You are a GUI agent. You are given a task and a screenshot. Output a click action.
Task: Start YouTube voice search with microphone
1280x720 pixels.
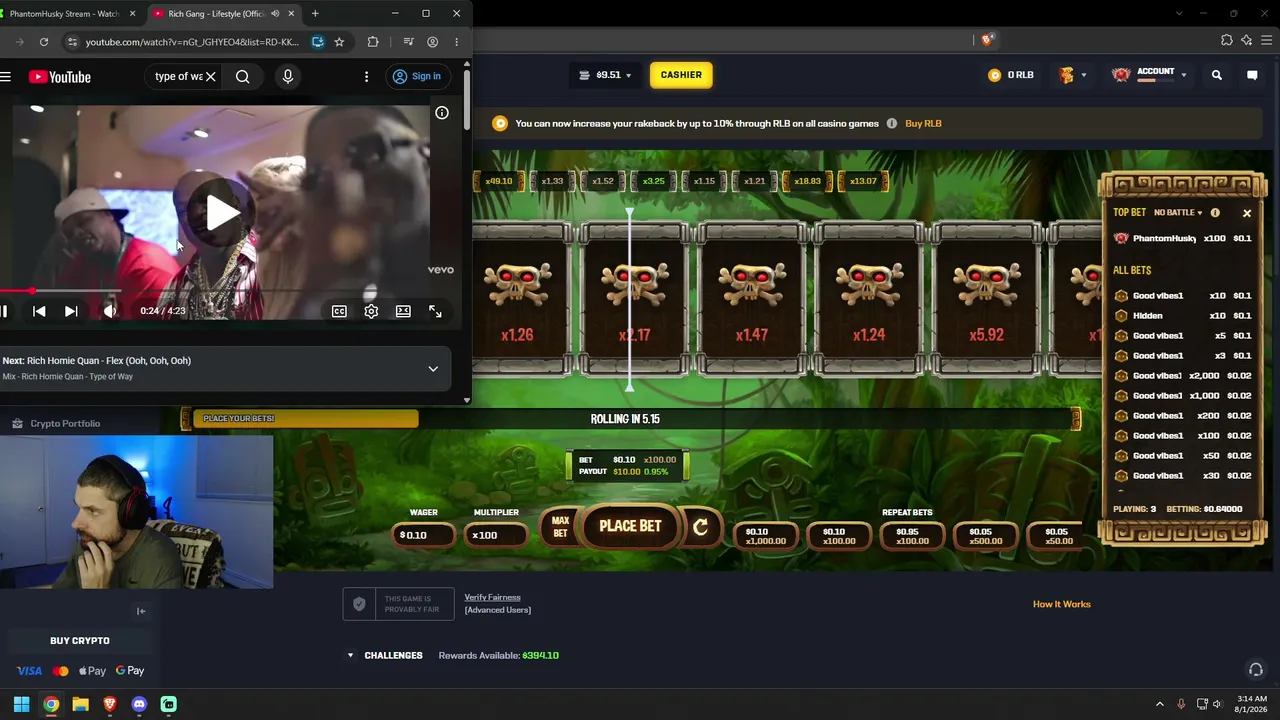[288, 77]
